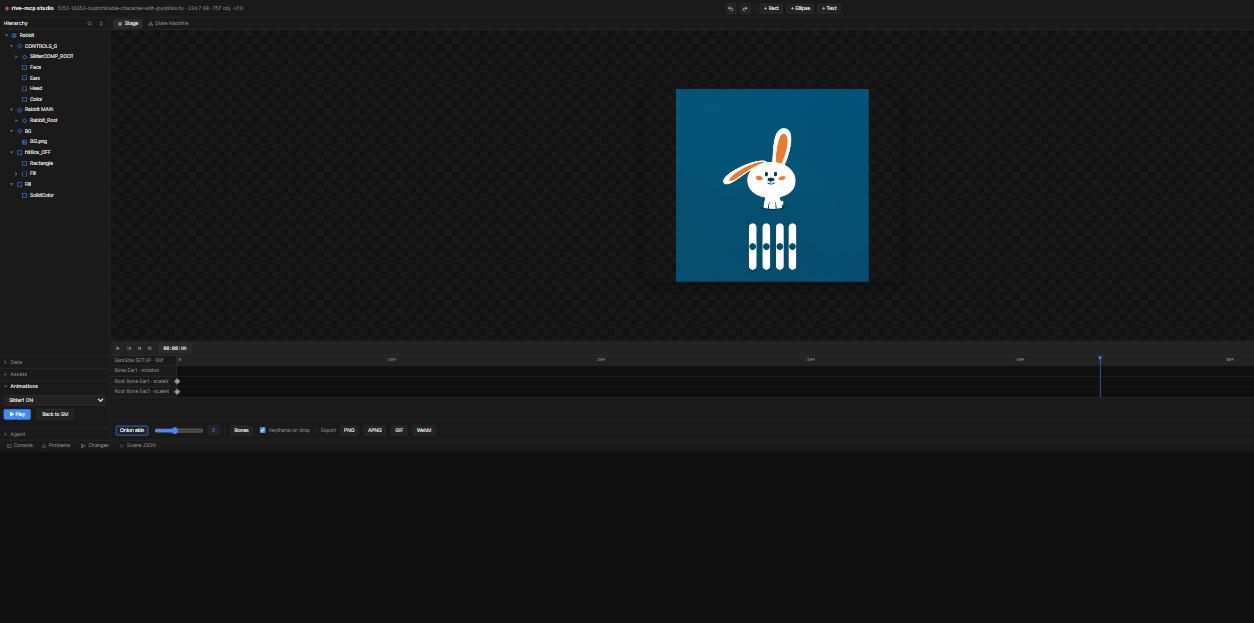Viewport: 1254px width, 623px height.
Task: Export as GIF
Action: pyautogui.click(x=399, y=430)
